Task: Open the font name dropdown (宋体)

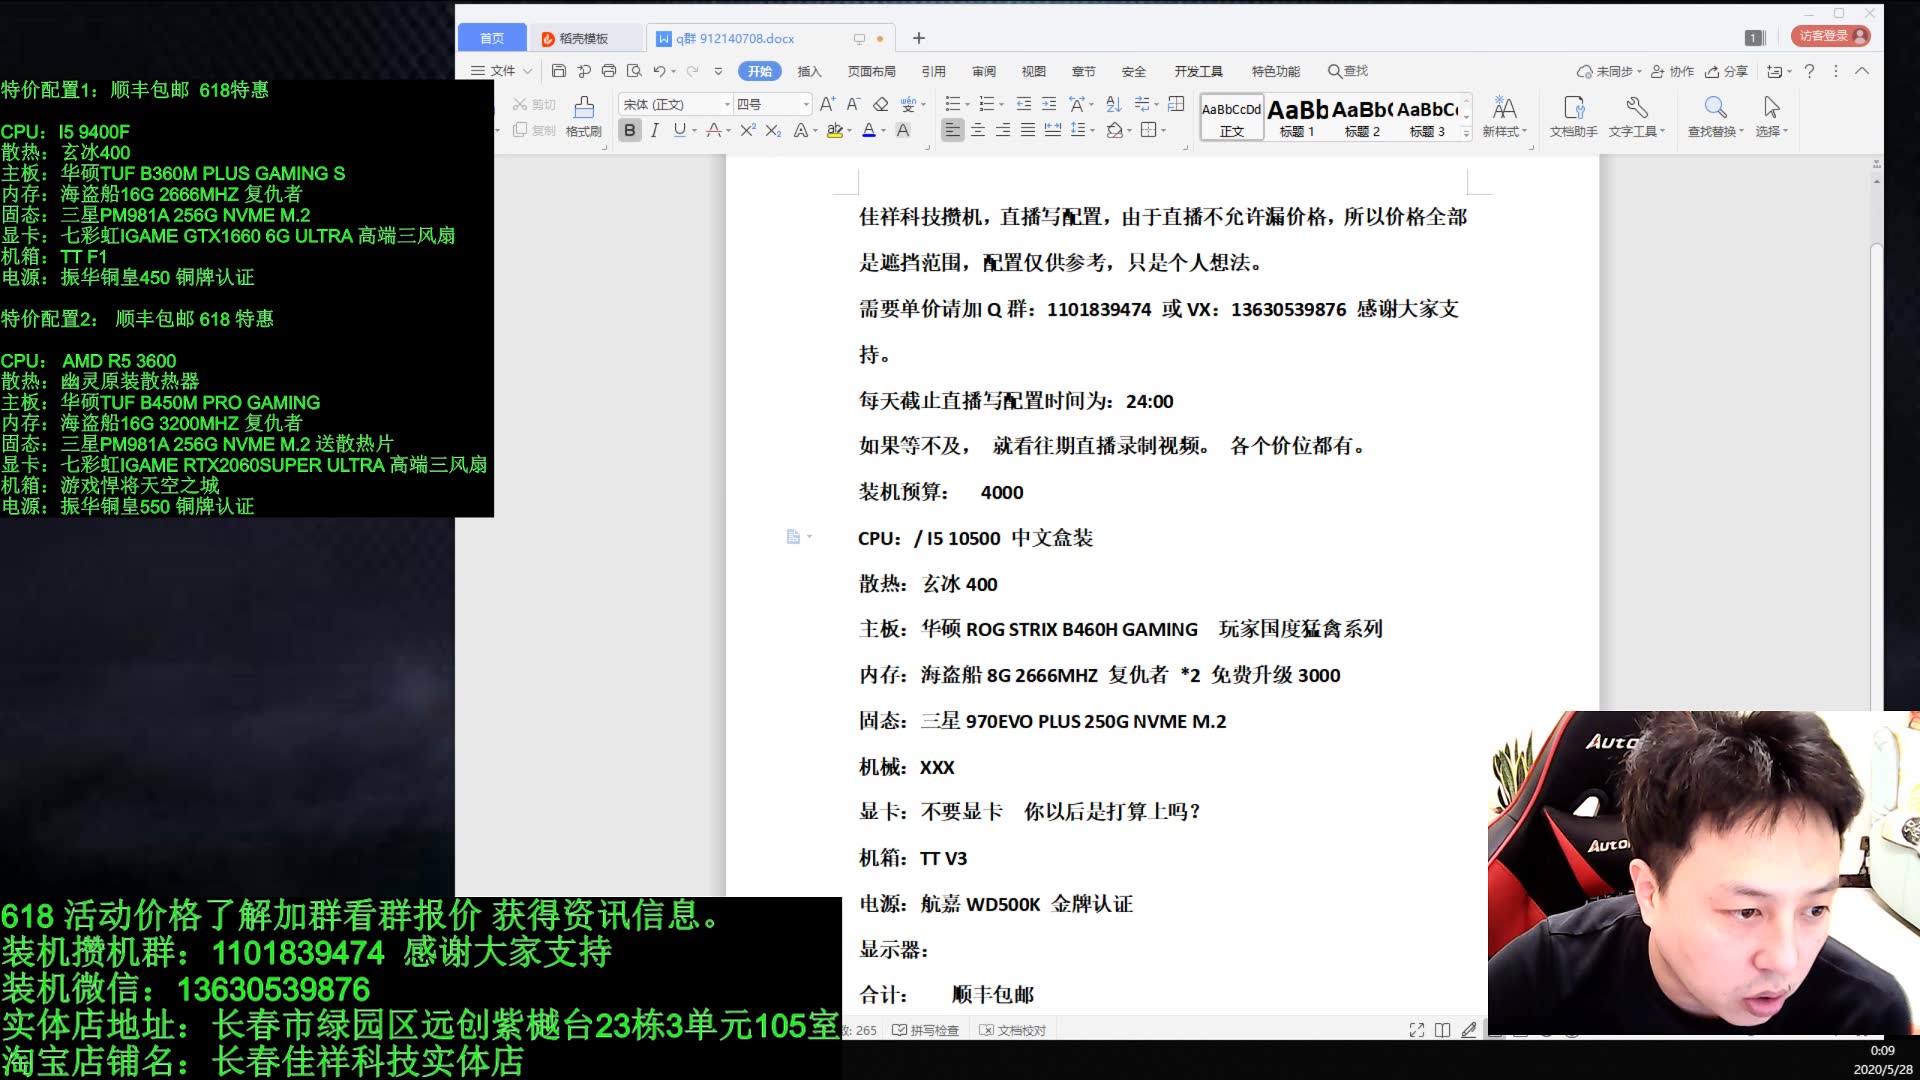Action: click(x=728, y=104)
